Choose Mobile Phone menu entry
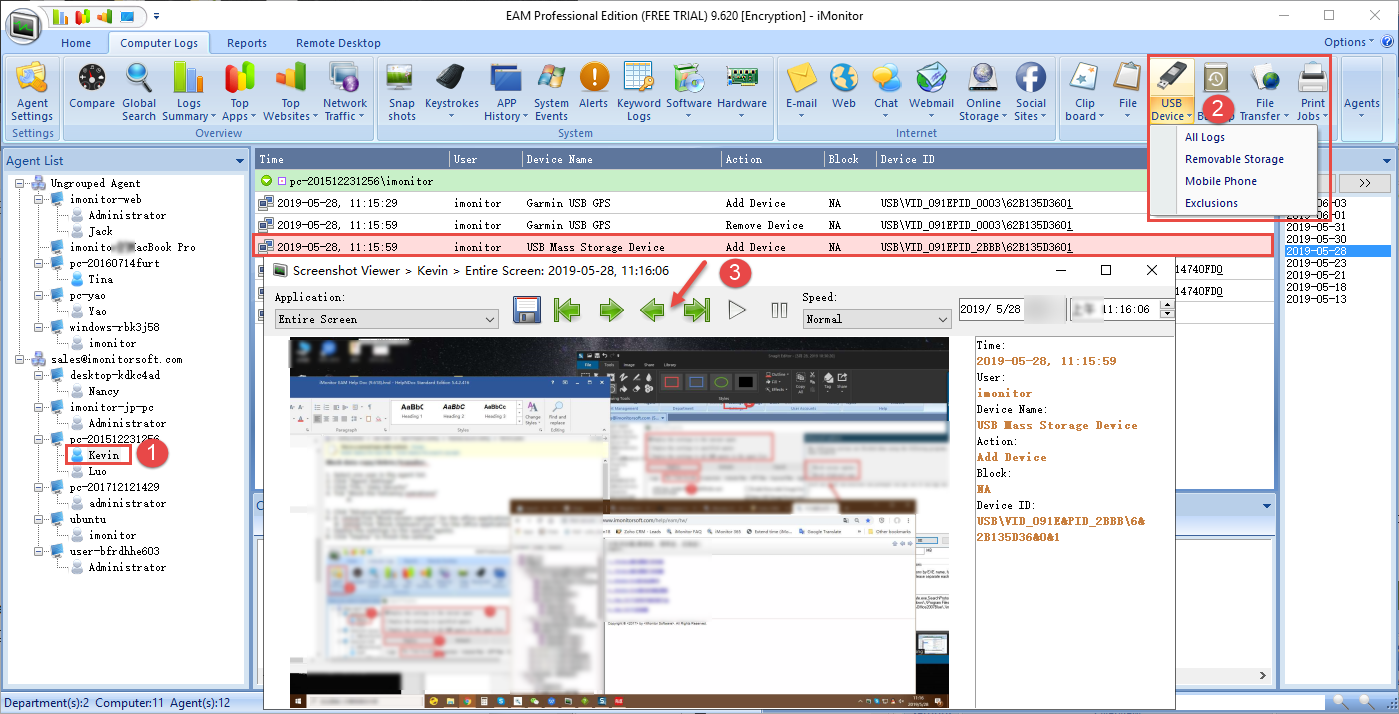This screenshot has width=1399, height=714. pos(1221,181)
